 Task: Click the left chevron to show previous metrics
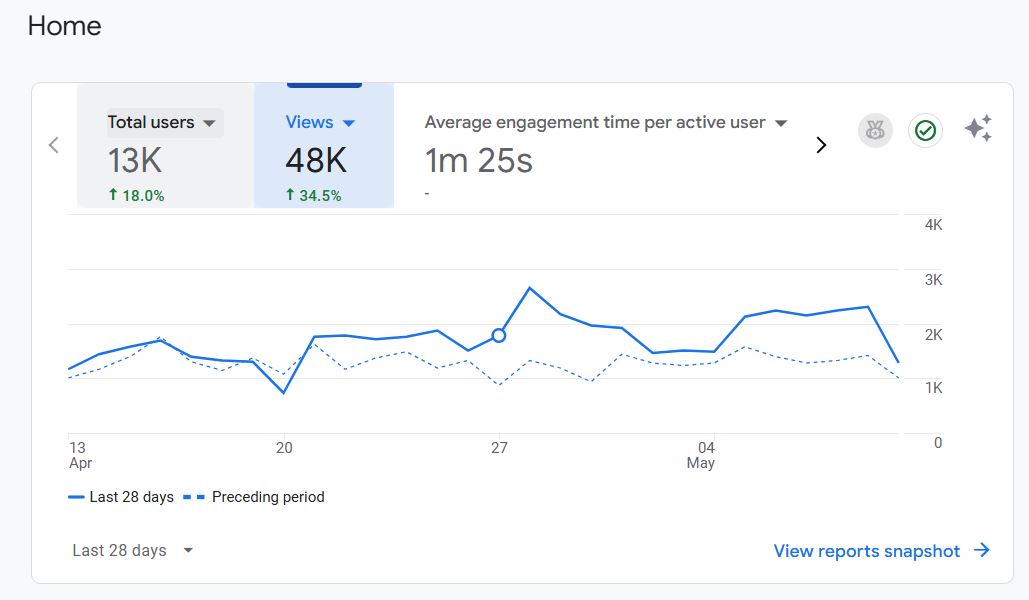pos(54,145)
